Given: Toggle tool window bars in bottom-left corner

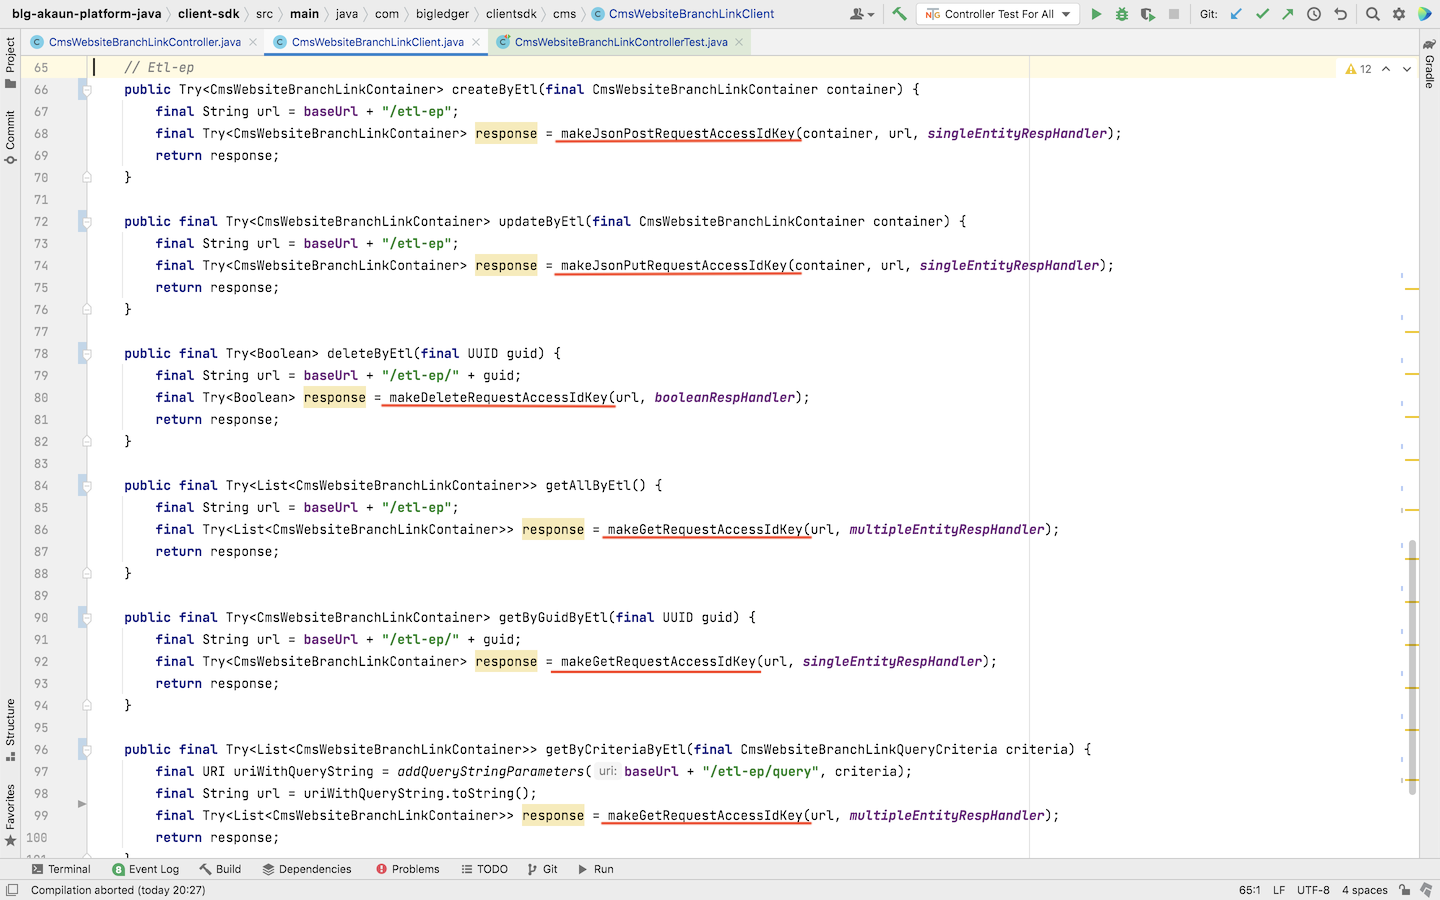Looking at the screenshot, I should pyautogui.click(x=12, y=890).
